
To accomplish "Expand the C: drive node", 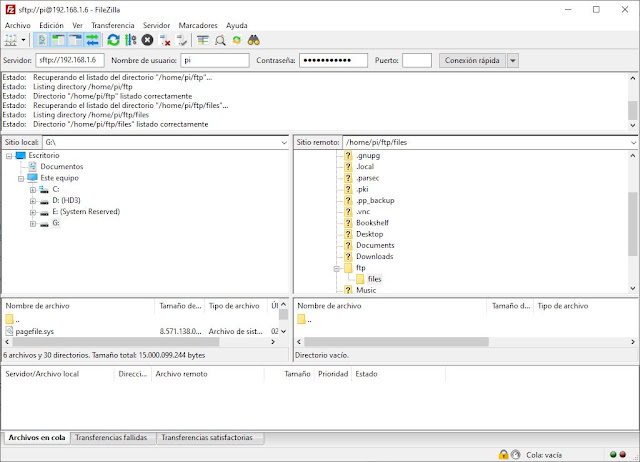I will coord(33,190).
